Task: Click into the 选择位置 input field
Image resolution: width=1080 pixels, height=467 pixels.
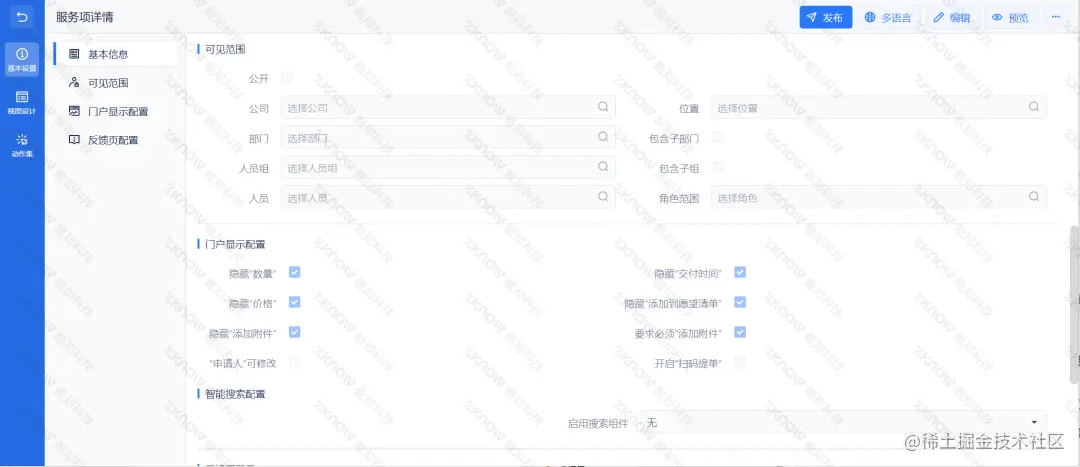Action: pyautogui.click(x=879, y=107)
